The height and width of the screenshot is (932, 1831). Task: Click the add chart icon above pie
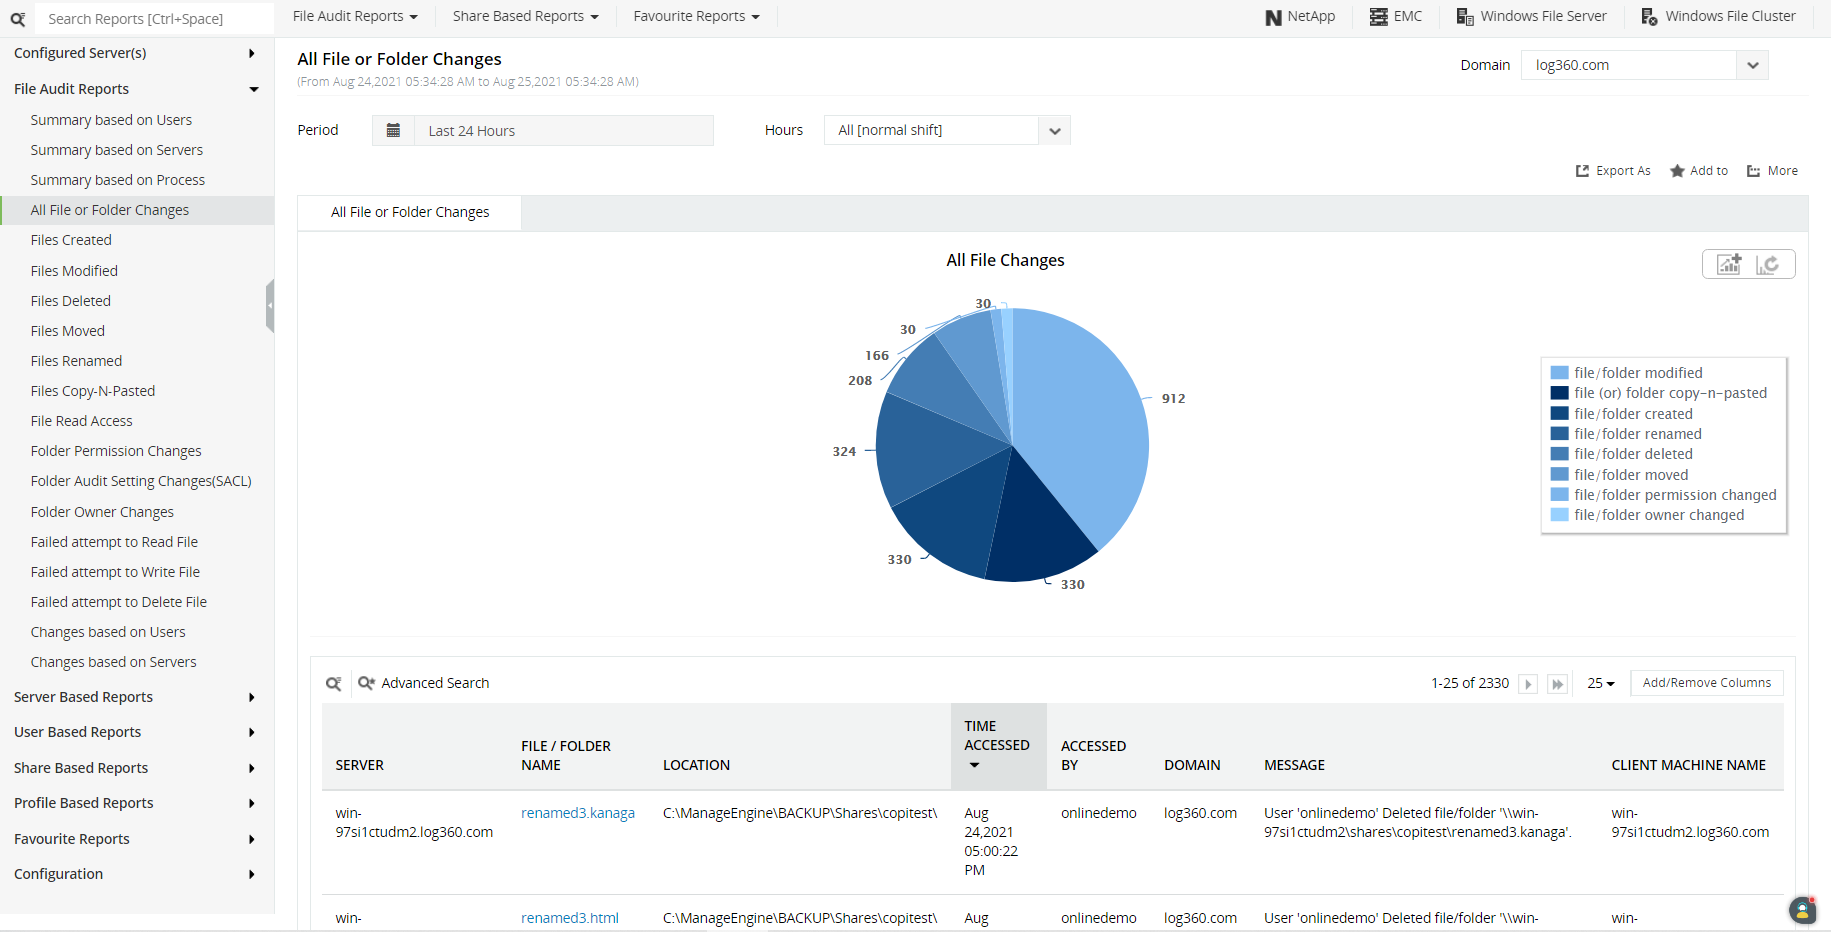1729,264
